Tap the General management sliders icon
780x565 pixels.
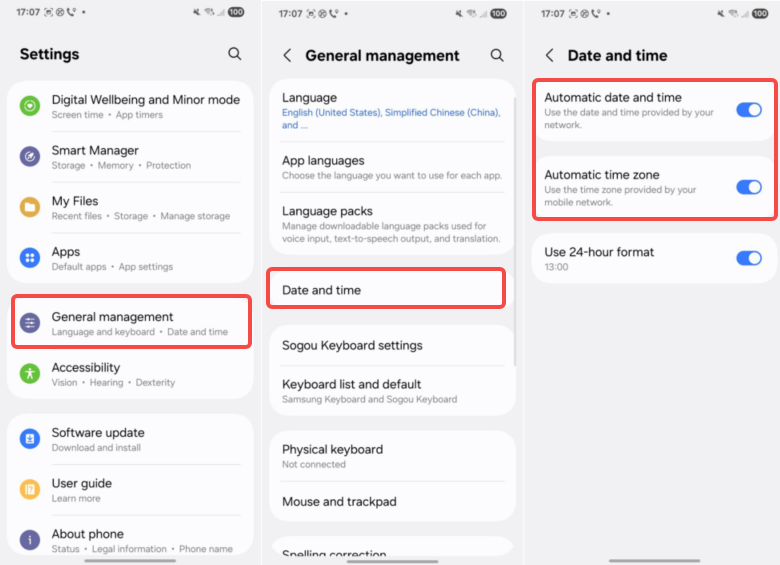(x=30, y=323)
